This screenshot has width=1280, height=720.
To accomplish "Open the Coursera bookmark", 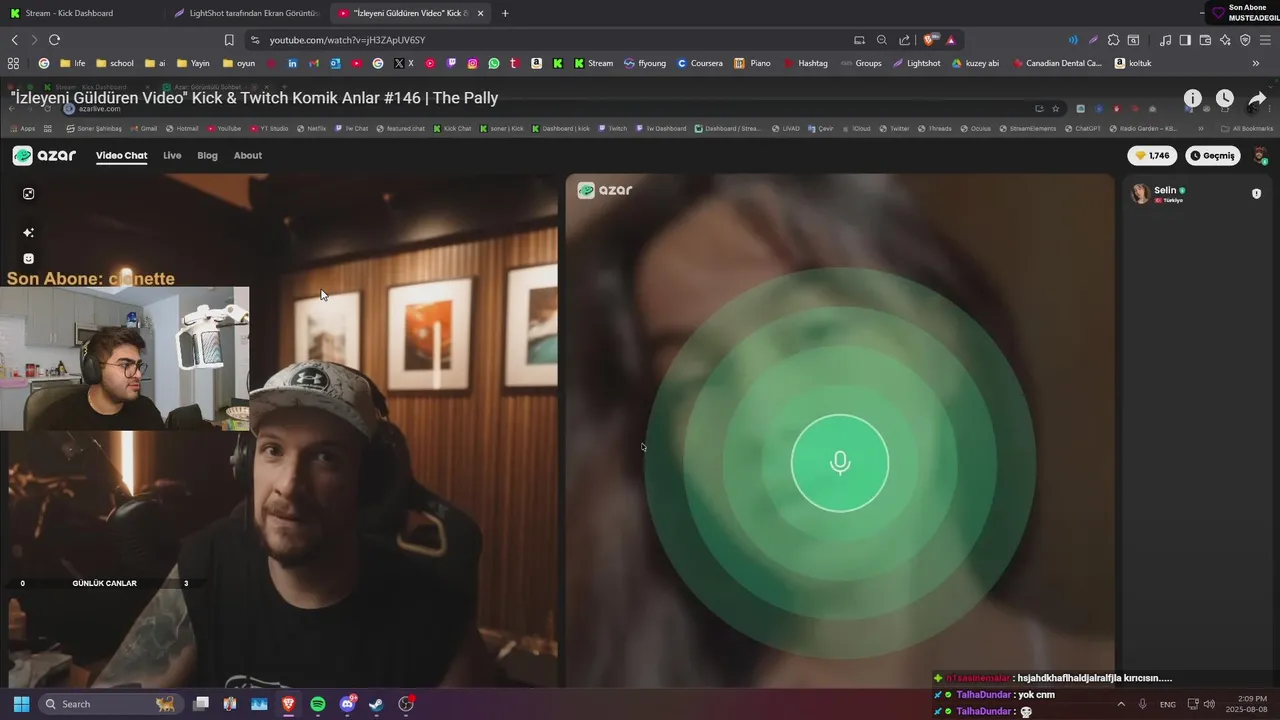I will (x=699, y=63).
